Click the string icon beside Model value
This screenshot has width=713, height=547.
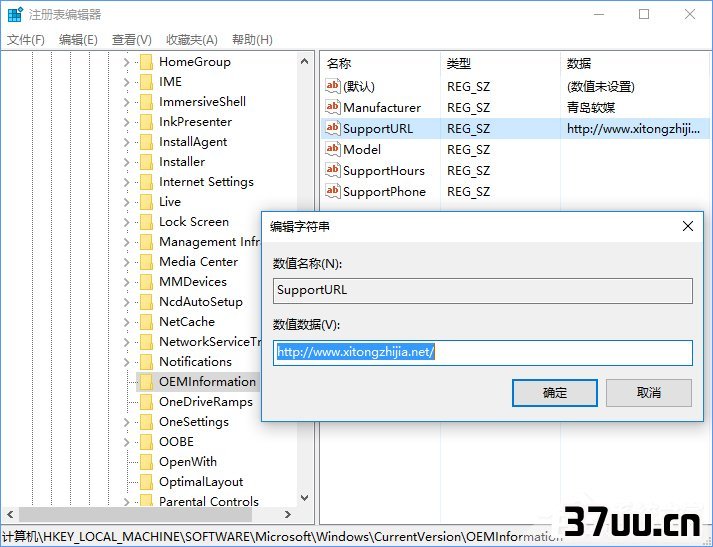click(x=333, y=149)
